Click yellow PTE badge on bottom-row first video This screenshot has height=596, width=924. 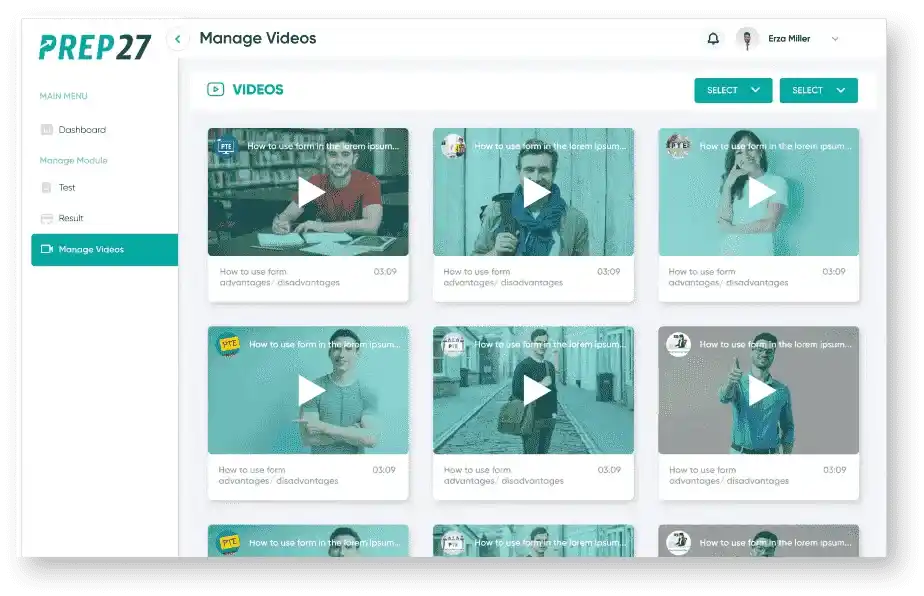click(x=229, y=542)
